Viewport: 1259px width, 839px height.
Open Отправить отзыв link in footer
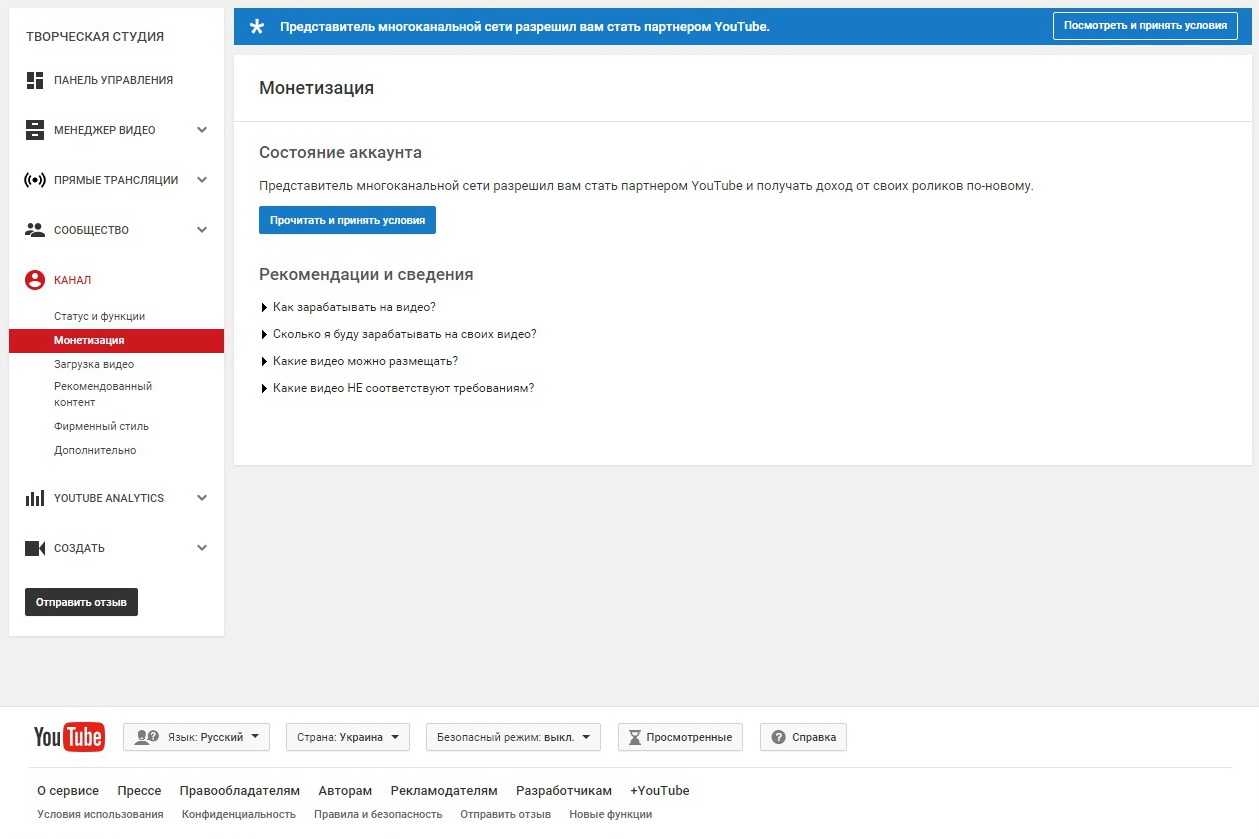[506, 814]
